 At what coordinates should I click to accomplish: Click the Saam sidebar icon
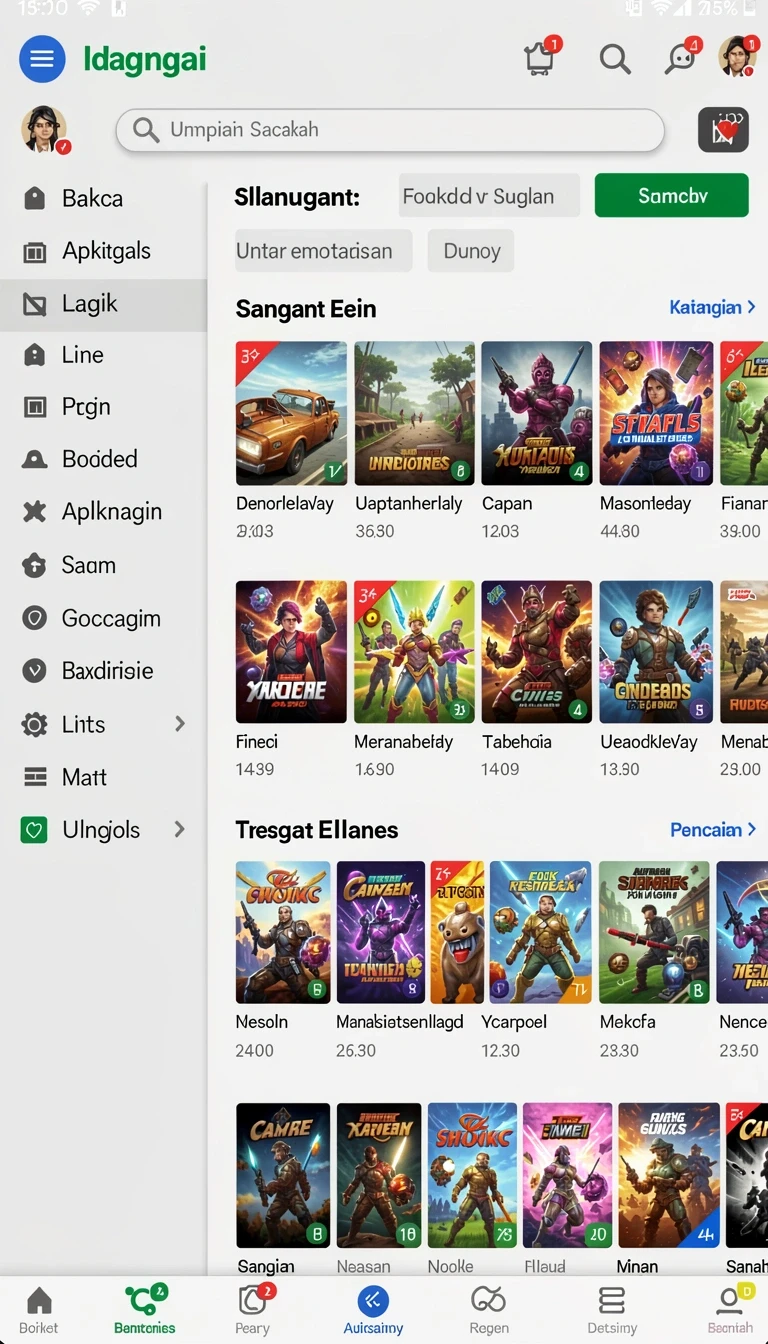point(35,565)
